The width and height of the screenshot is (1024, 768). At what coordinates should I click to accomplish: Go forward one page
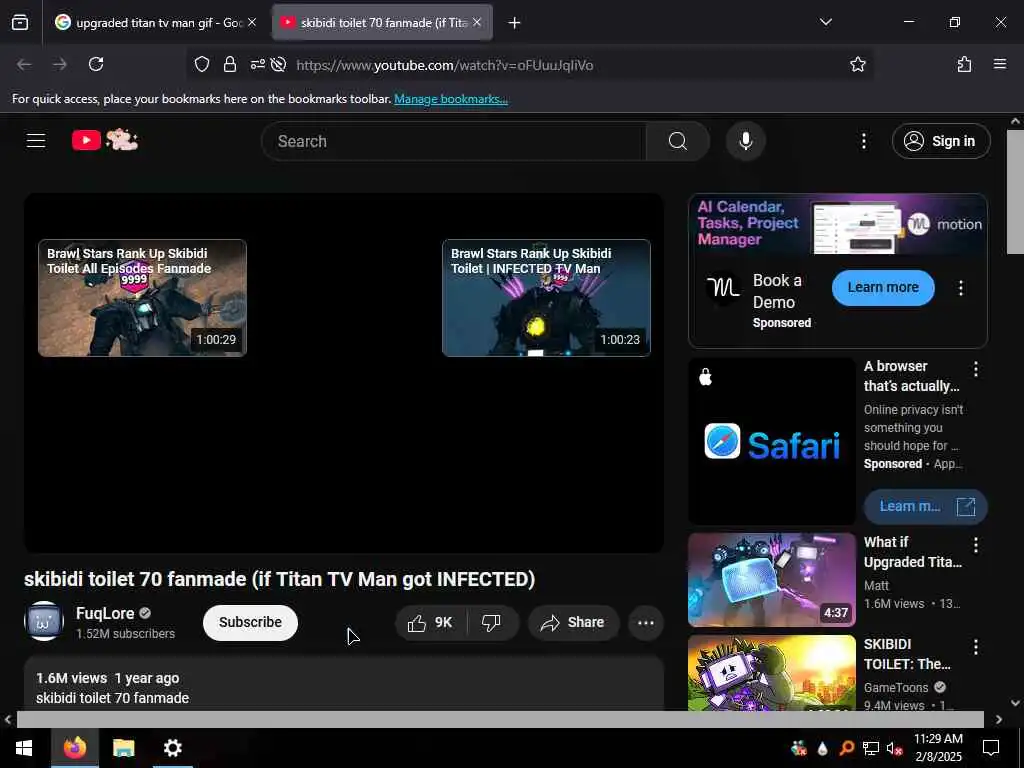[x=60, y=65]
